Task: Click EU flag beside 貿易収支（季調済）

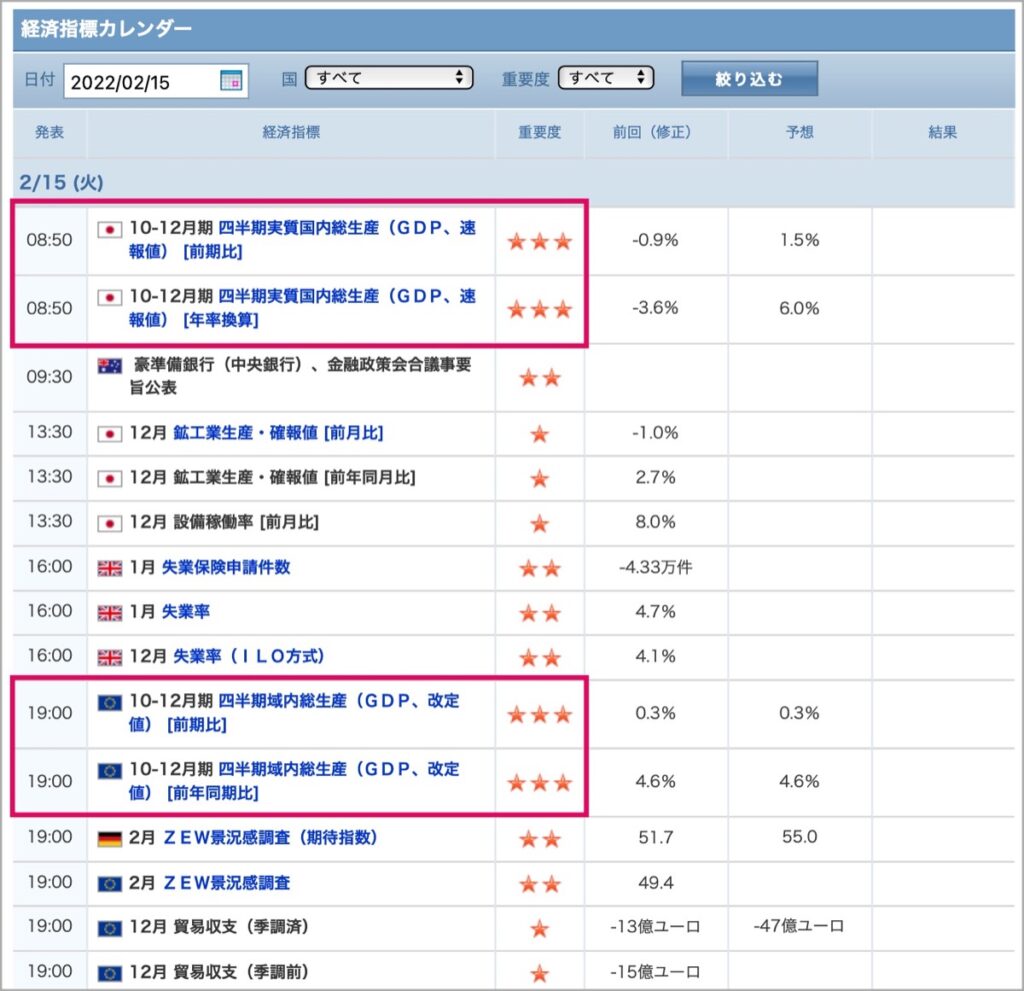Action: point(110,928)
